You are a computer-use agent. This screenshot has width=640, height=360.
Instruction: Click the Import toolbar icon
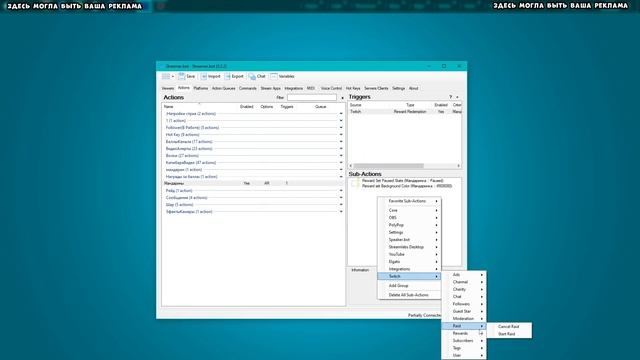[x=210, y=76]
